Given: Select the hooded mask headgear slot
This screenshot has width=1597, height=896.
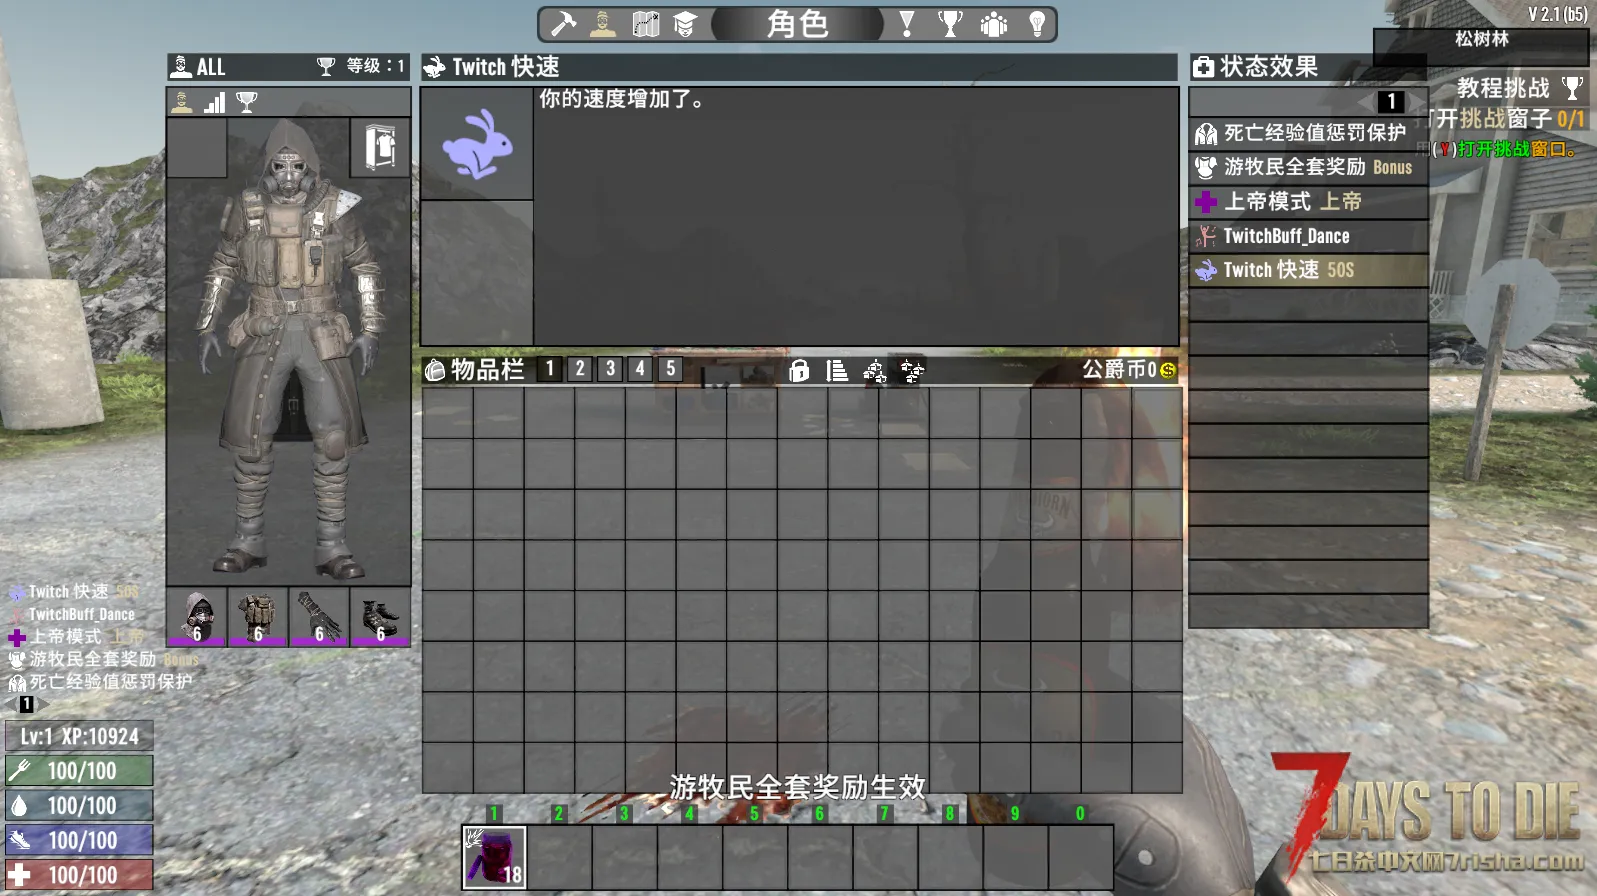Looking at the screenshot, I should coord(197,617).
